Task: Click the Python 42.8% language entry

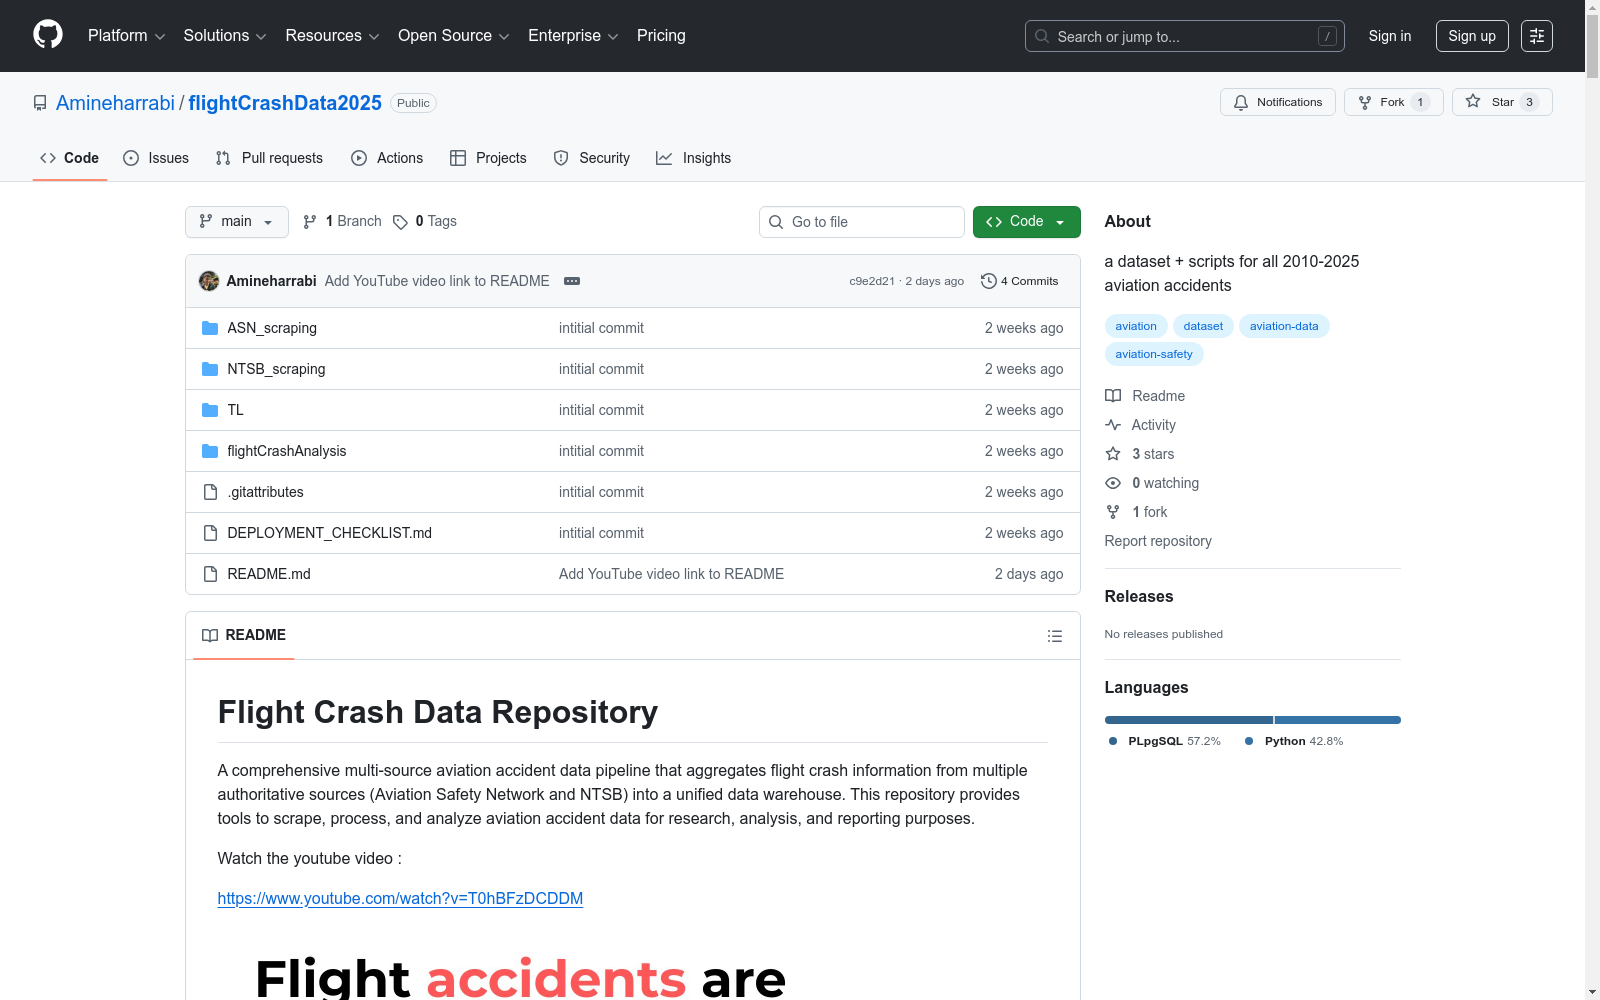Action: coord(1294,741)
